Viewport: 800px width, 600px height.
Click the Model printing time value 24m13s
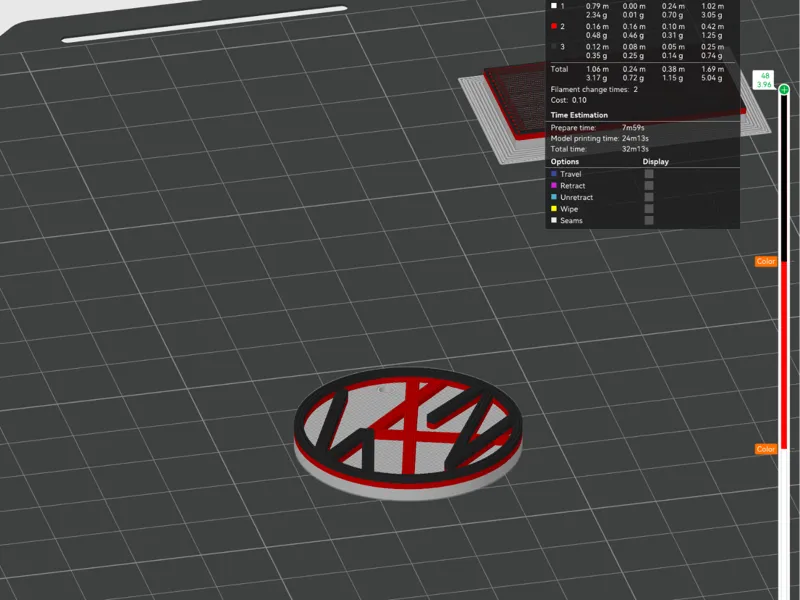635,138
